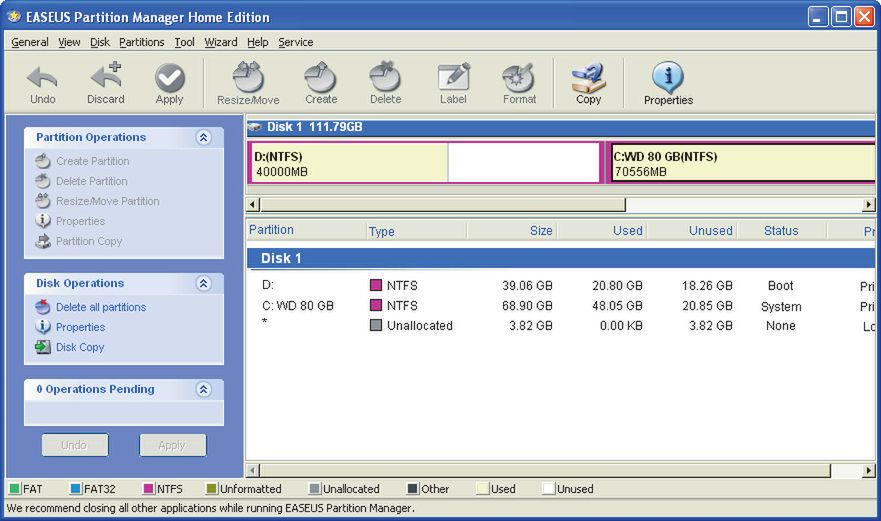The height and width of the screenshot is (521, 881).
Task: Open the Partitions menu
Action: click(142, 42)
